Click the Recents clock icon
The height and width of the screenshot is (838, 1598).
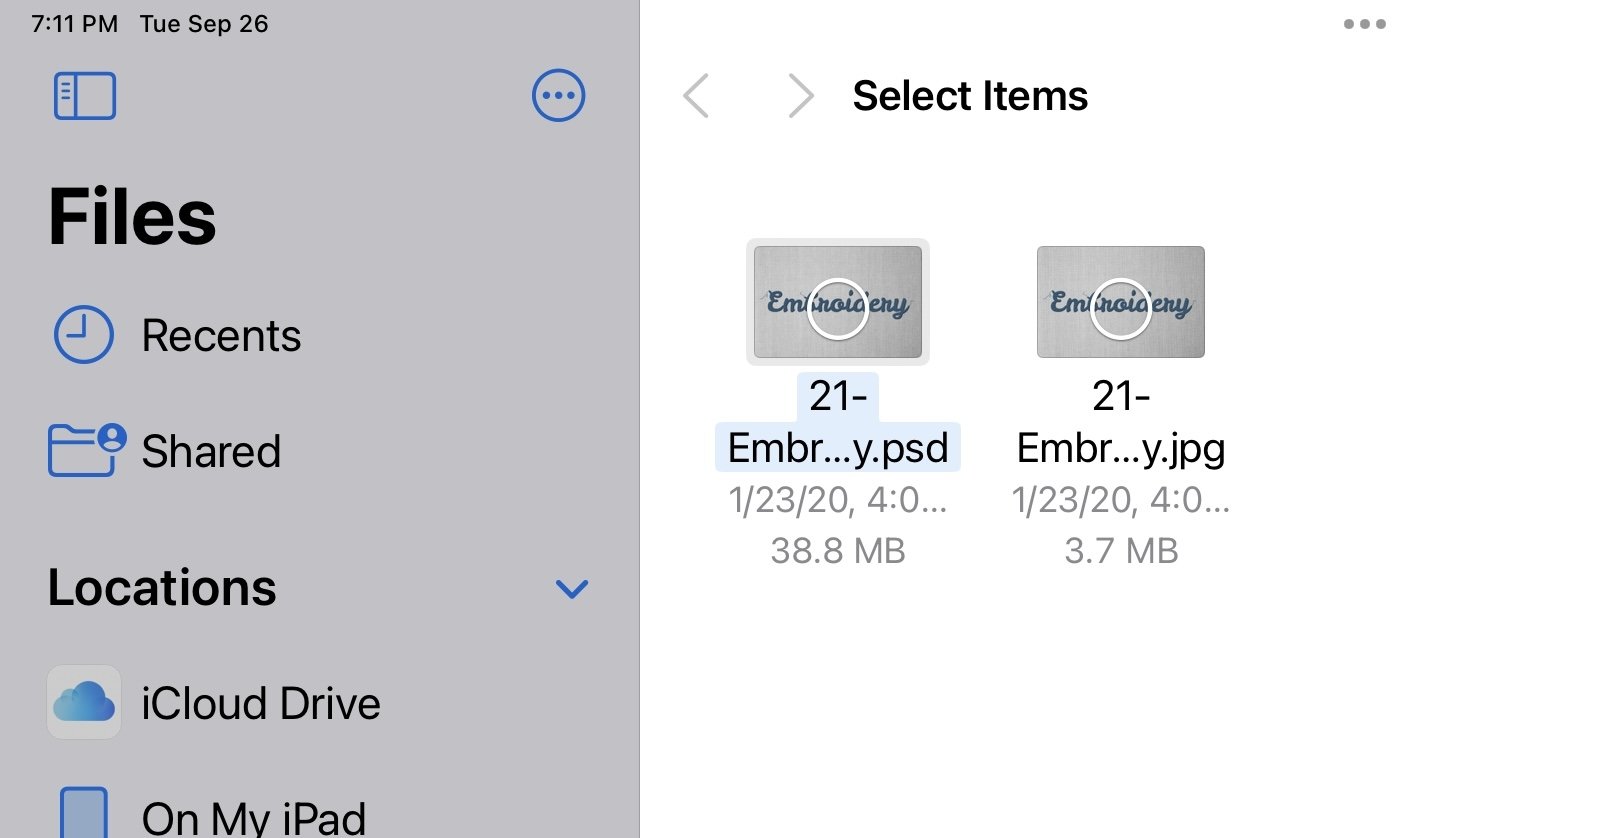pos(83,334)
